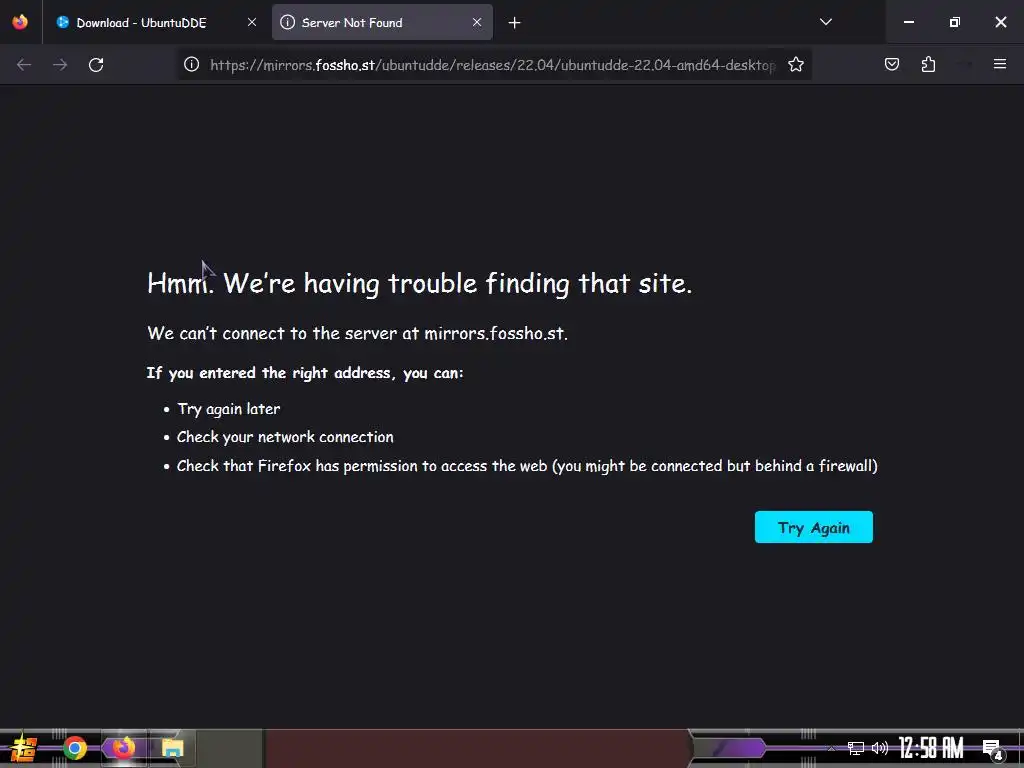The image size is (1024, 768).
Task: Select the Server Not Found tab
Action: click(382, 22)
